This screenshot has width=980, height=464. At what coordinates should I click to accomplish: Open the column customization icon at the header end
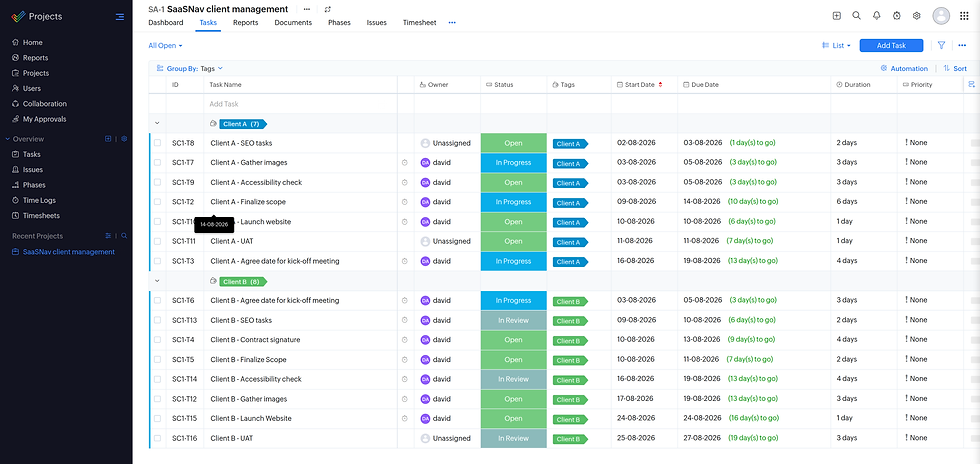coord(971,84)
